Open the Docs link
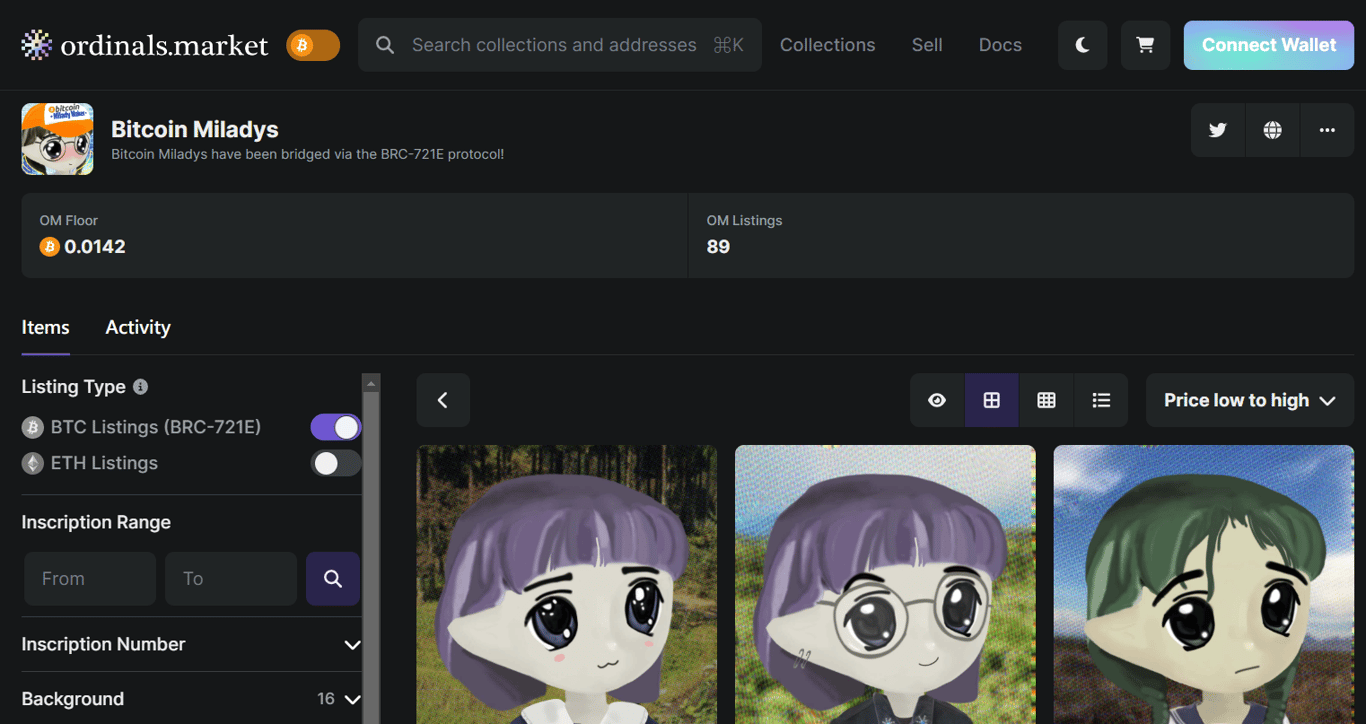The width and height of the screenshot is (1366, 724). pos(1000,45)
